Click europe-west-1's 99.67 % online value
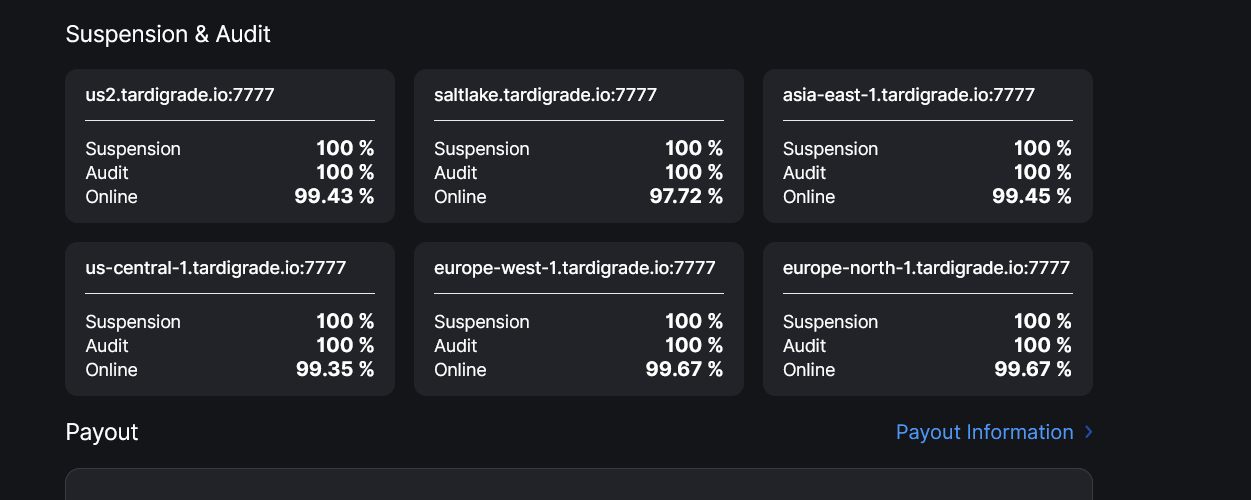 [x=684, y=370]
